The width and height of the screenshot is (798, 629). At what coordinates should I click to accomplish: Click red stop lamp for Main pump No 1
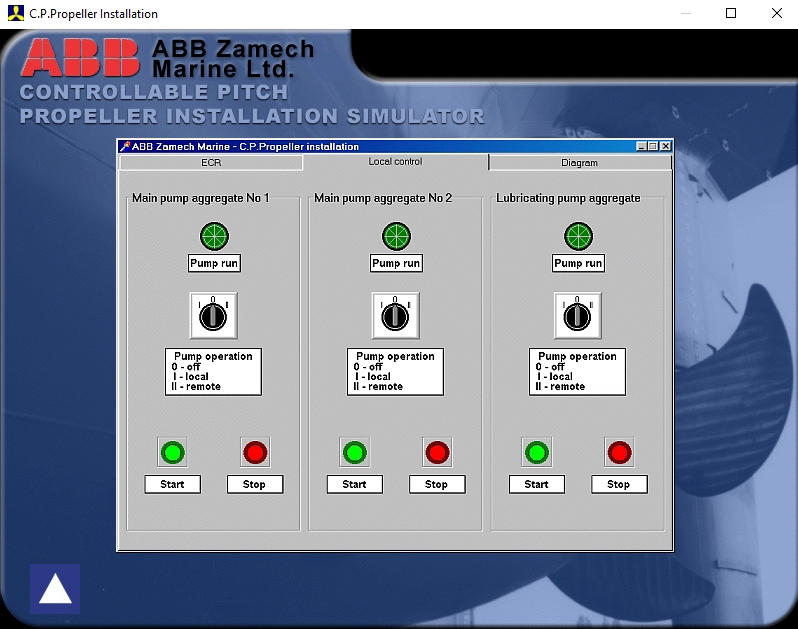(x=255, y=452)
